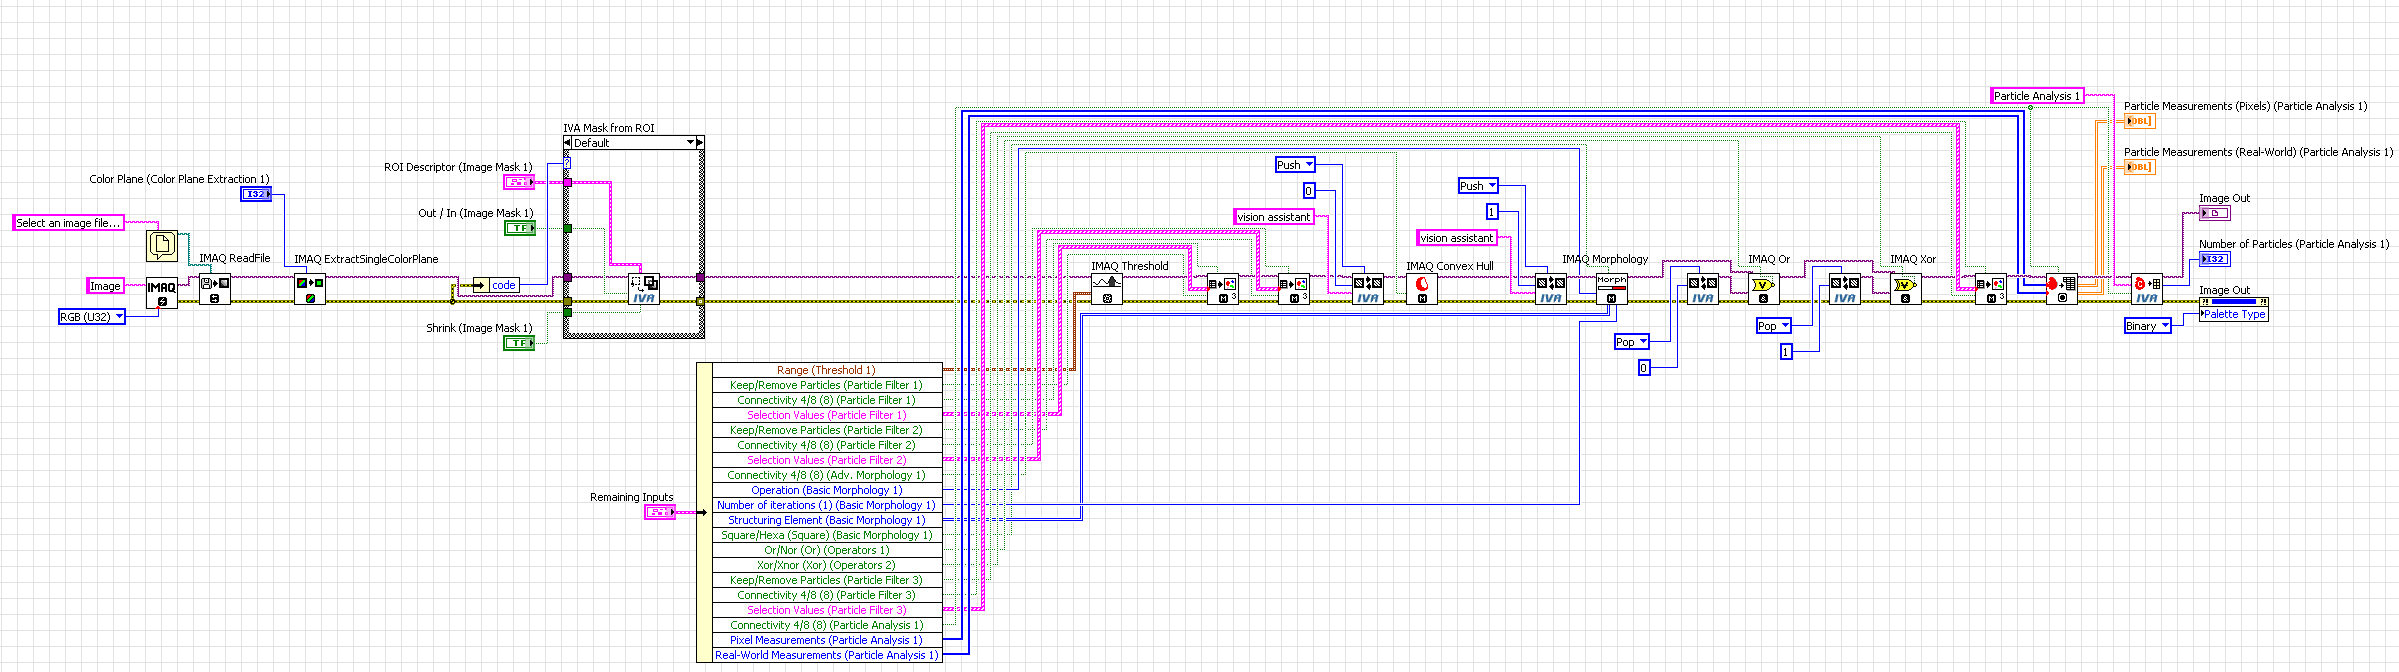
Task: Click the numeric constant 1 under second Push
Action: click(x=1491, y=212)
